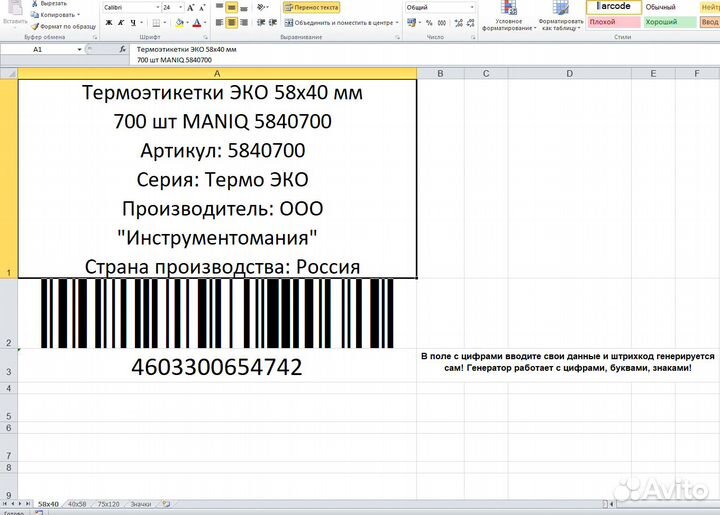Screen dimensions: 720x515
Task: Toggle middle vertical alignment
Action: (x=232, y=8)
